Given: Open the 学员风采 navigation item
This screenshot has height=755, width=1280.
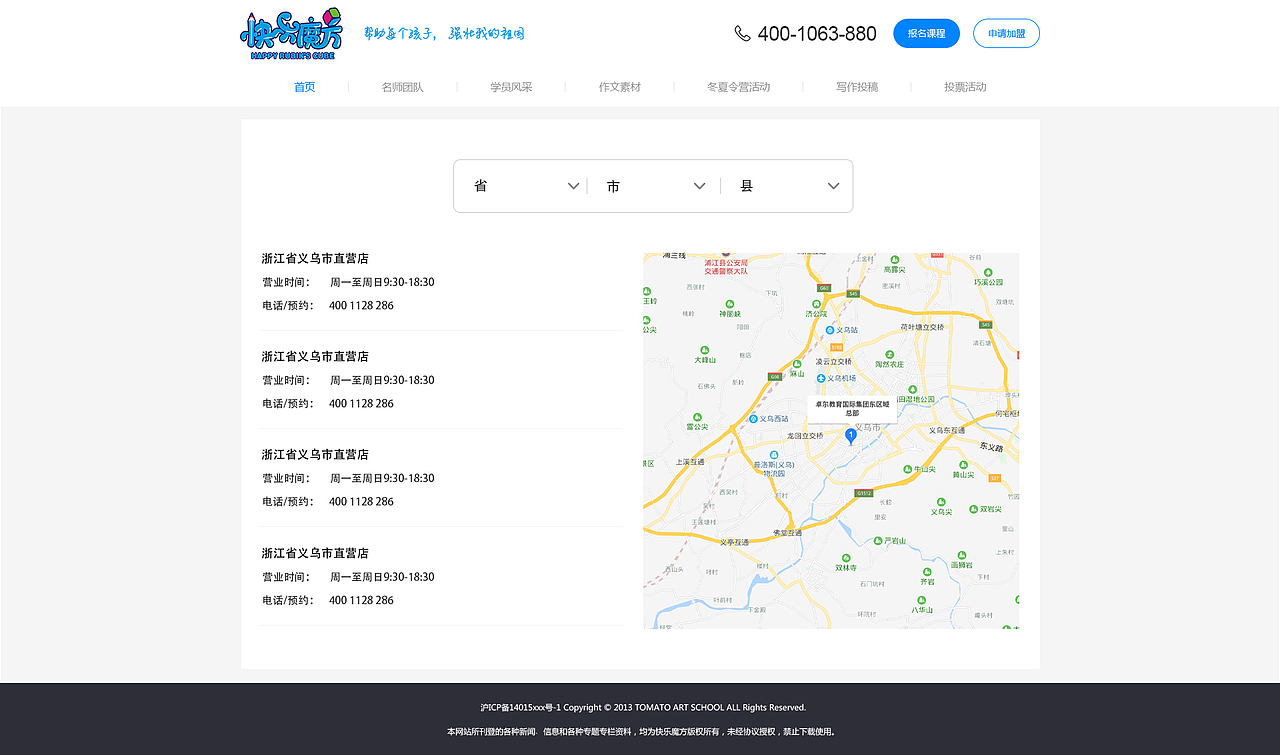Looking at the screenshot, I should (x=511, y=87).
